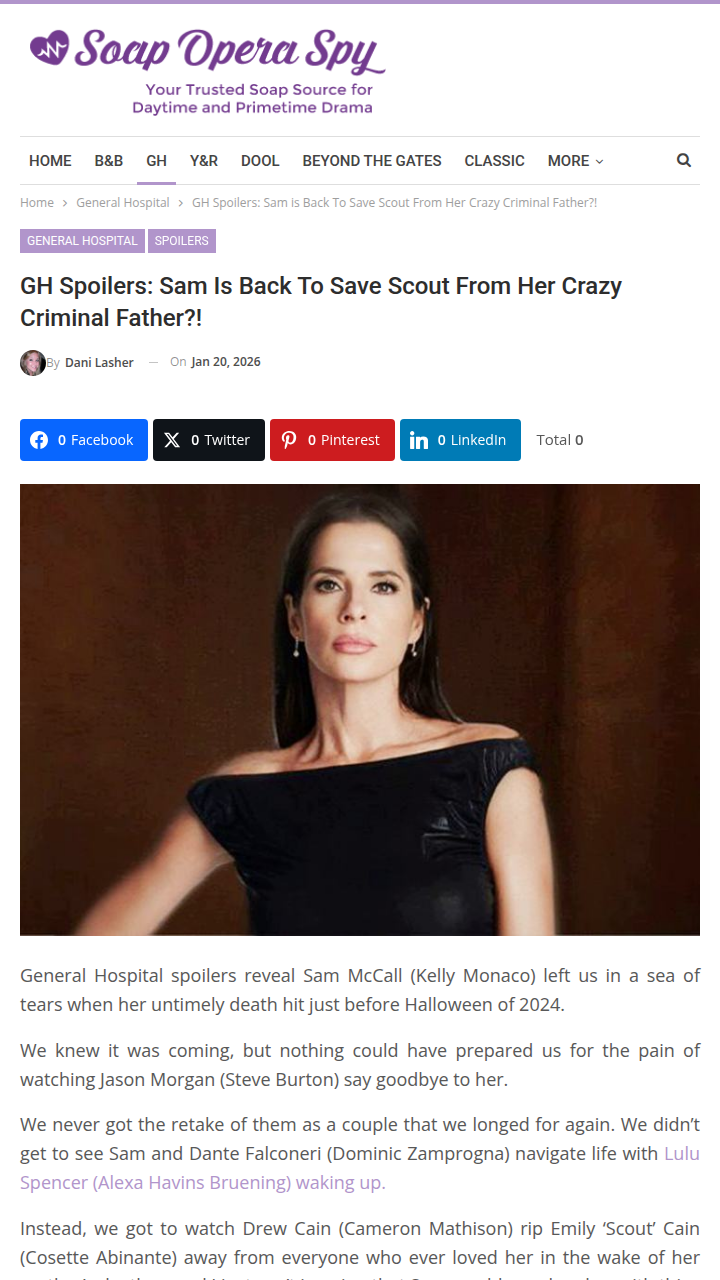720x1280 pixels.
Task: Select the CLASSIC menu item
Action: [494, 161]
